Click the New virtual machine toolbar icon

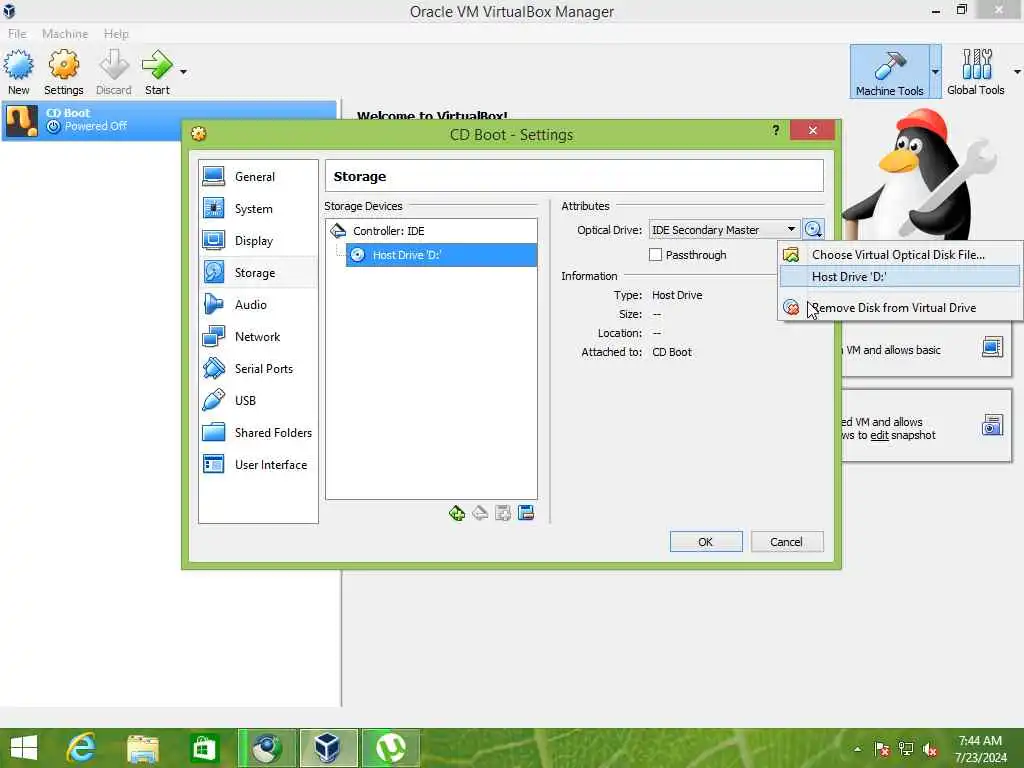[18, 72]
